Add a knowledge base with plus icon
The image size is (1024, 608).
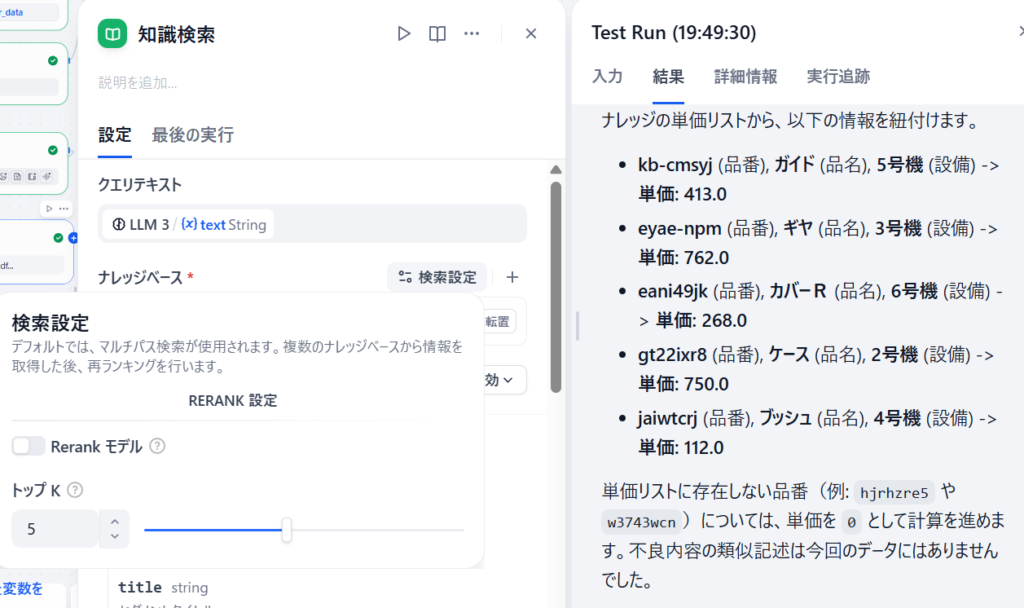[512, 277]
